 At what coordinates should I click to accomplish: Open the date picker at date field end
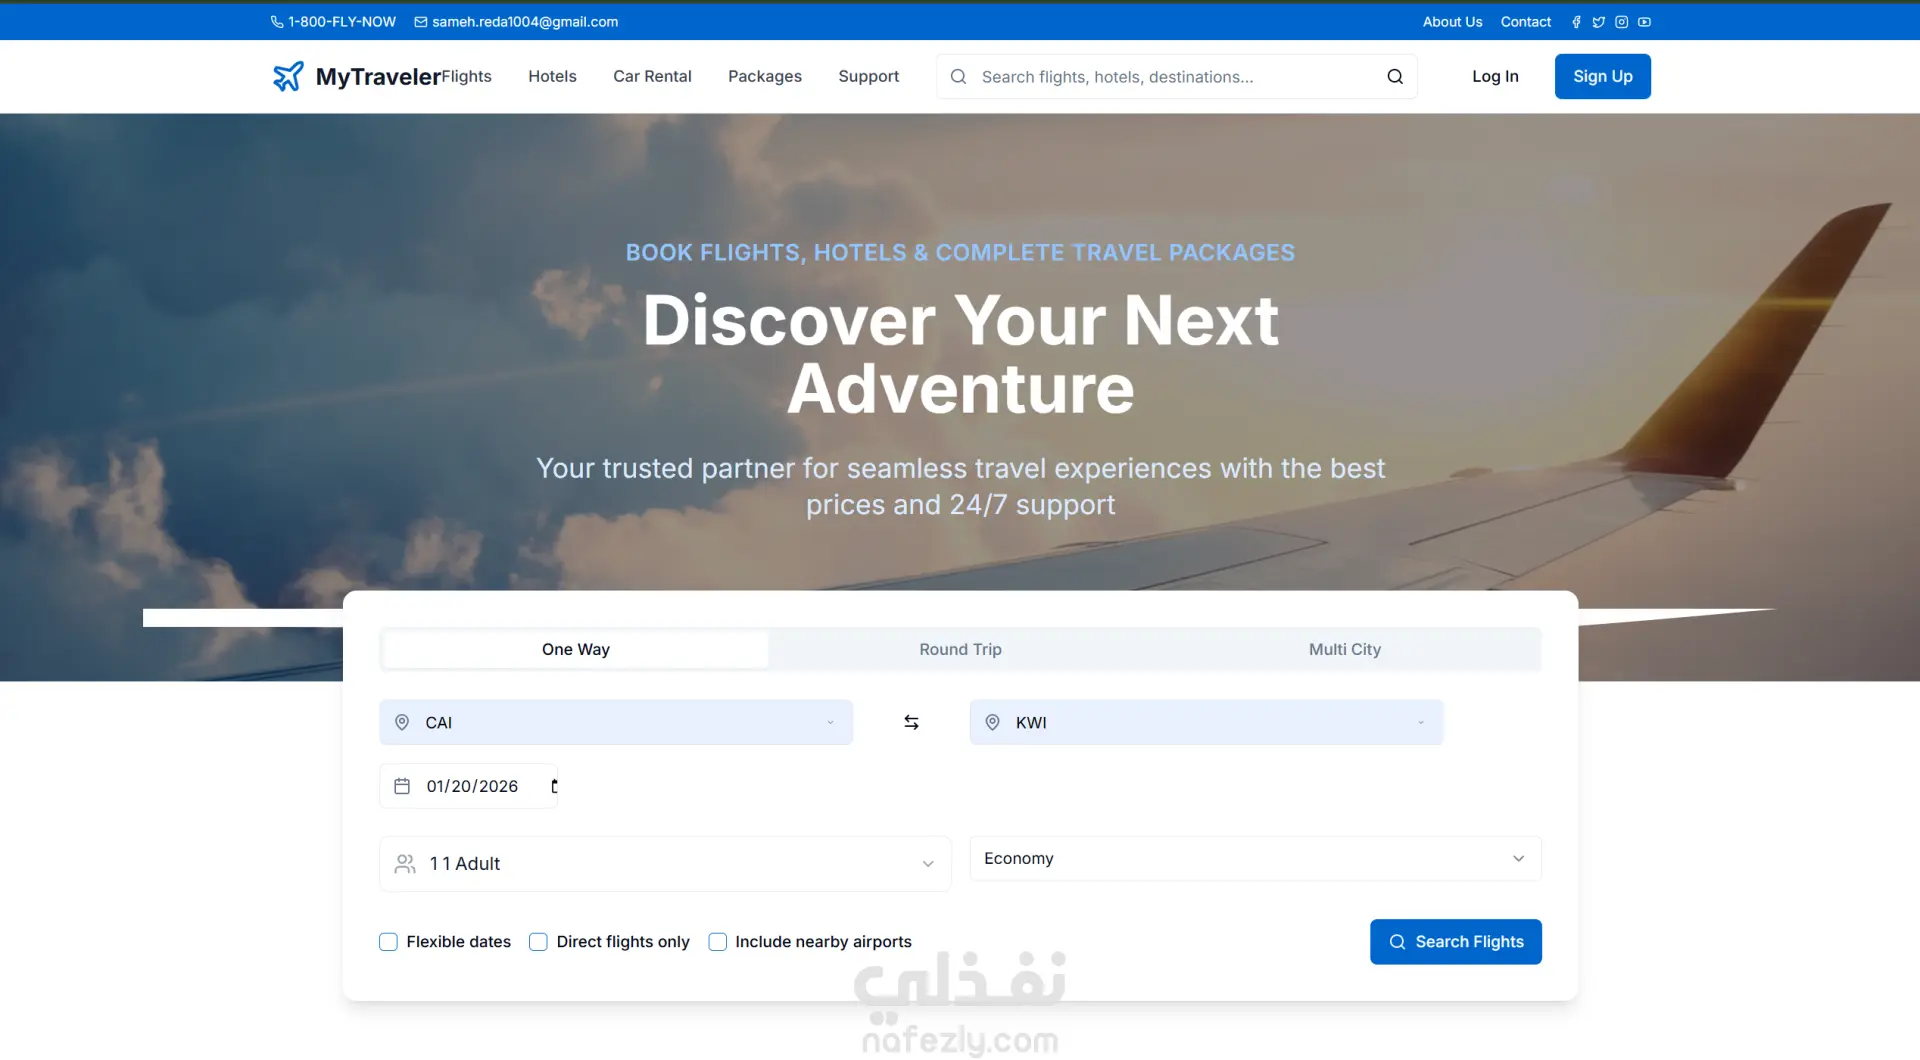coord(554,786)
